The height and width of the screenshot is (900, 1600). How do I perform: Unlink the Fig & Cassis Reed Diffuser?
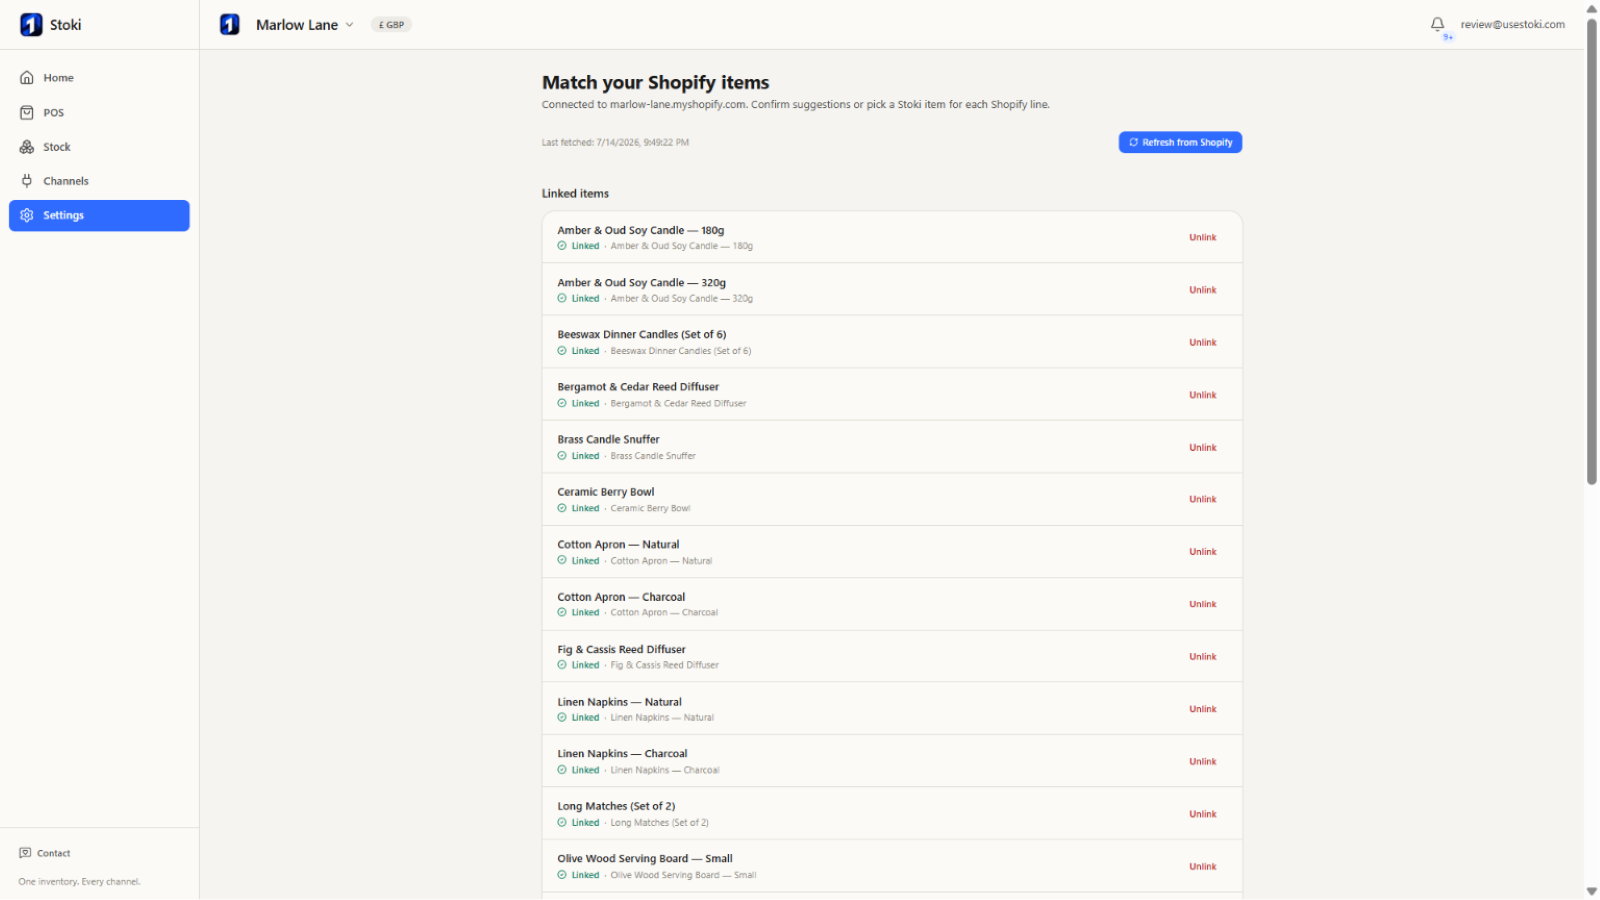[1202, 657]
